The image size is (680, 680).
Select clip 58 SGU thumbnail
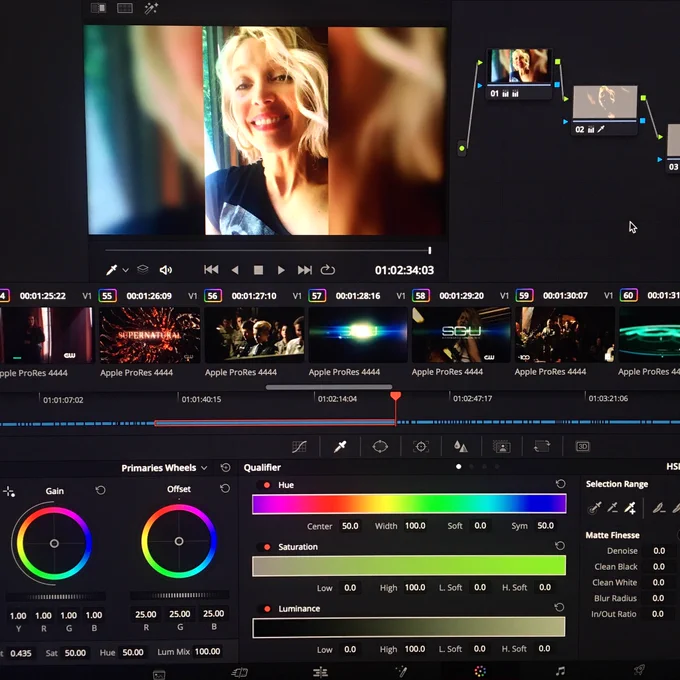461,334
